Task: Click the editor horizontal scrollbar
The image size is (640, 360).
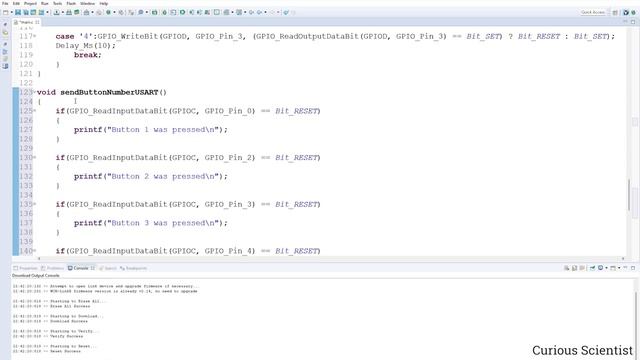Action: coord(331,258)
